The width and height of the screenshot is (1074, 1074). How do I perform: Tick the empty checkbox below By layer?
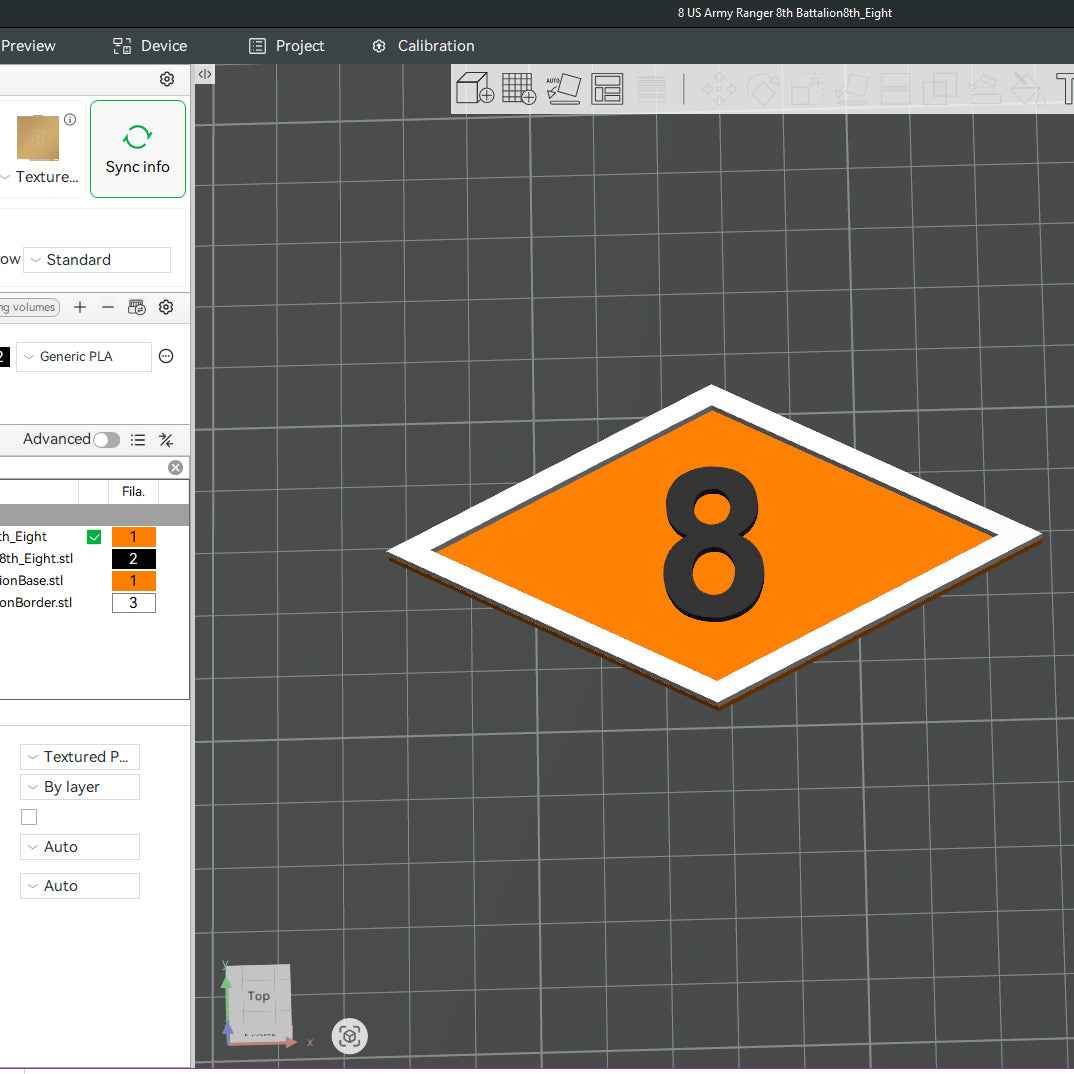29,817
